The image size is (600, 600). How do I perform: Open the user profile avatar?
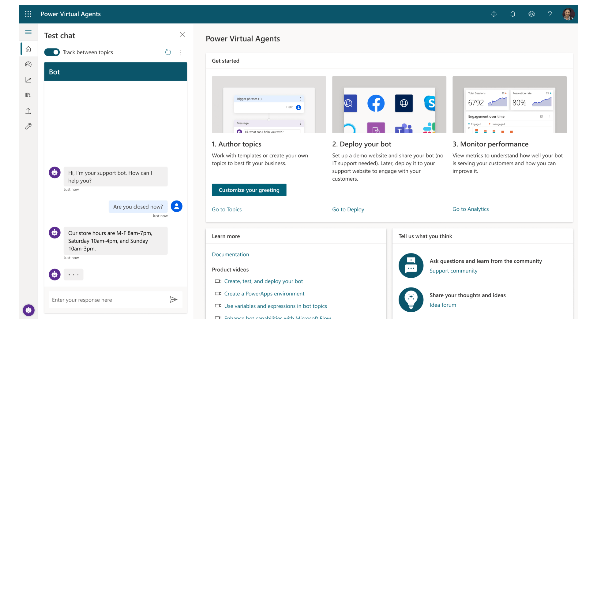(568, 14)
